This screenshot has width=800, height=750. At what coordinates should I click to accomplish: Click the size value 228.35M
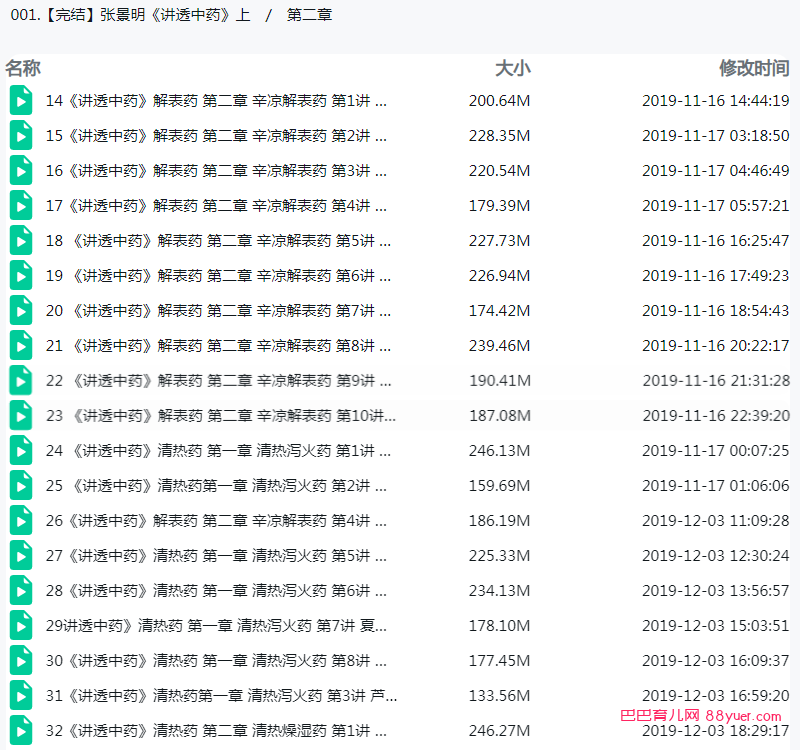[499, 136]
